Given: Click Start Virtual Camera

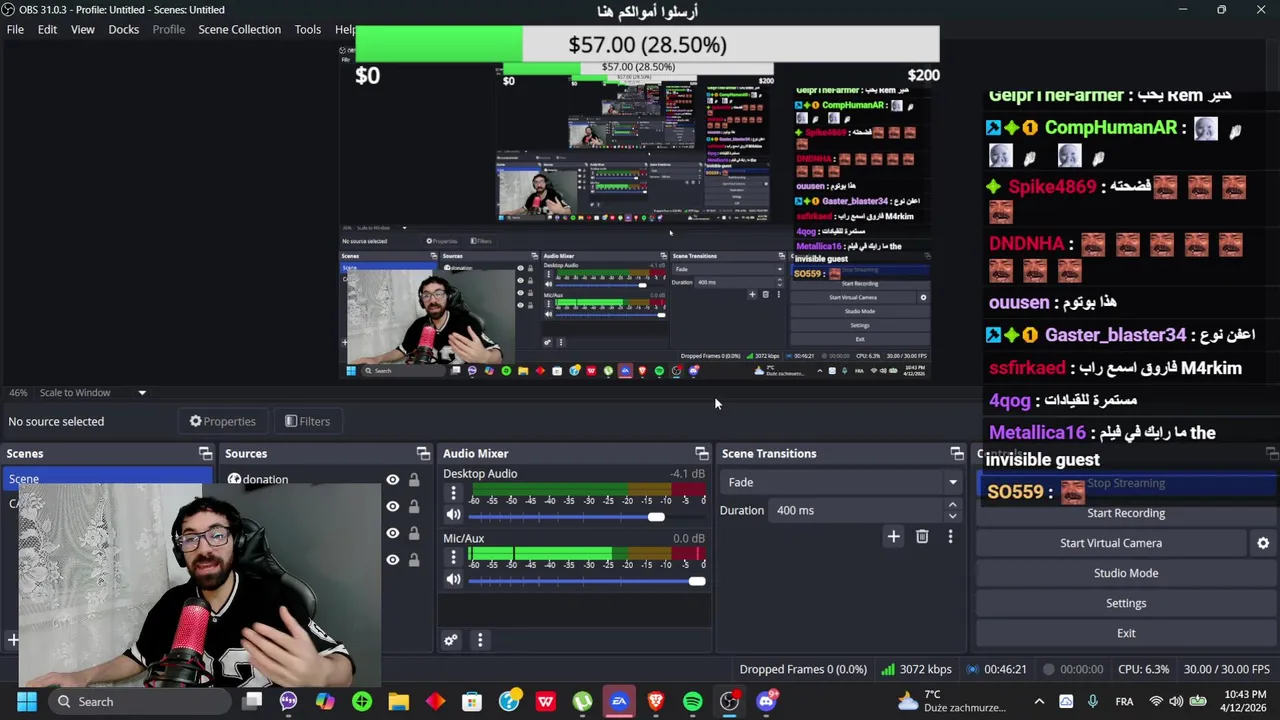Looking at the screenshot, I should pos(1111,543).
